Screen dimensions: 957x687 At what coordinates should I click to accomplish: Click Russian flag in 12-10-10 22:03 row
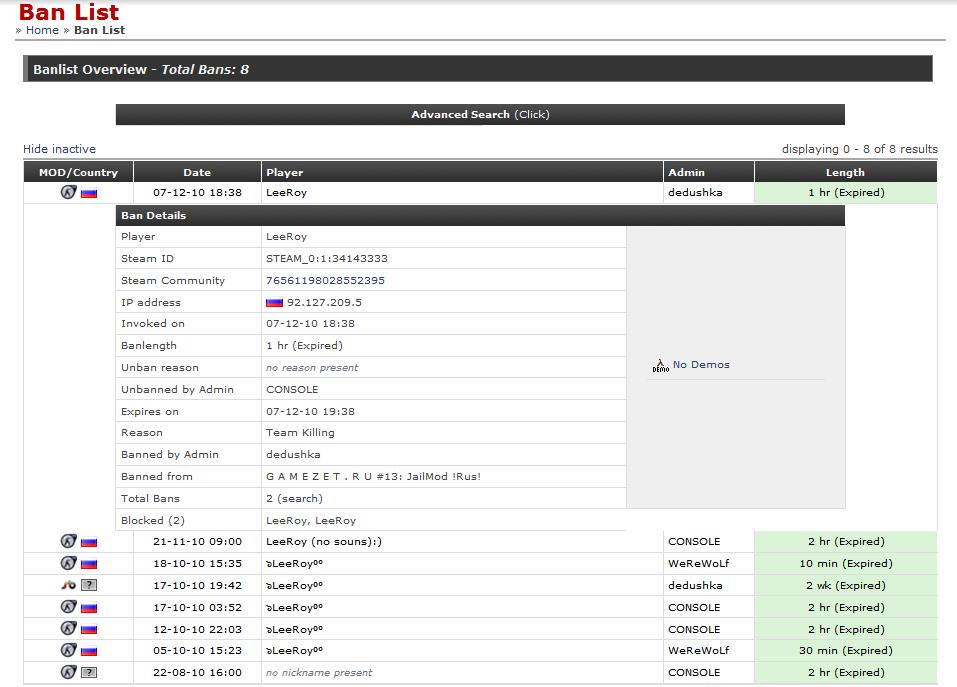pyautogui.click(x=89, y=630)
